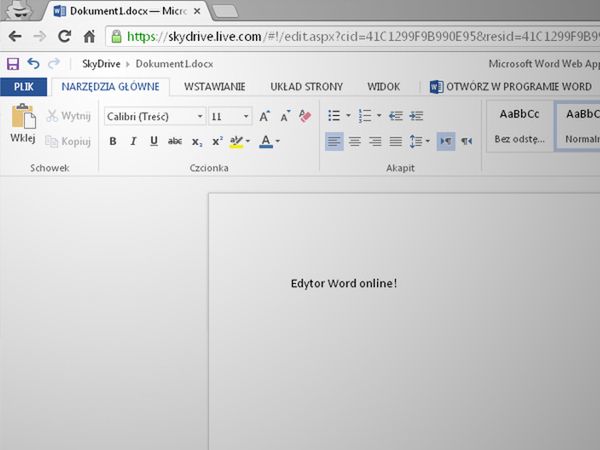
Task: Reload the page in the browser
Action: pos(64,36)
